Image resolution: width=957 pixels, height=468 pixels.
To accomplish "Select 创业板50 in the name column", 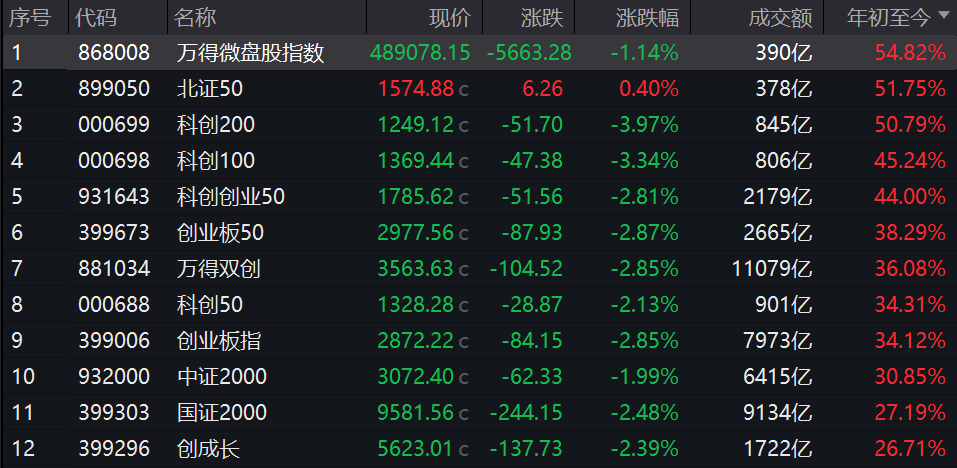I will 220,232.
